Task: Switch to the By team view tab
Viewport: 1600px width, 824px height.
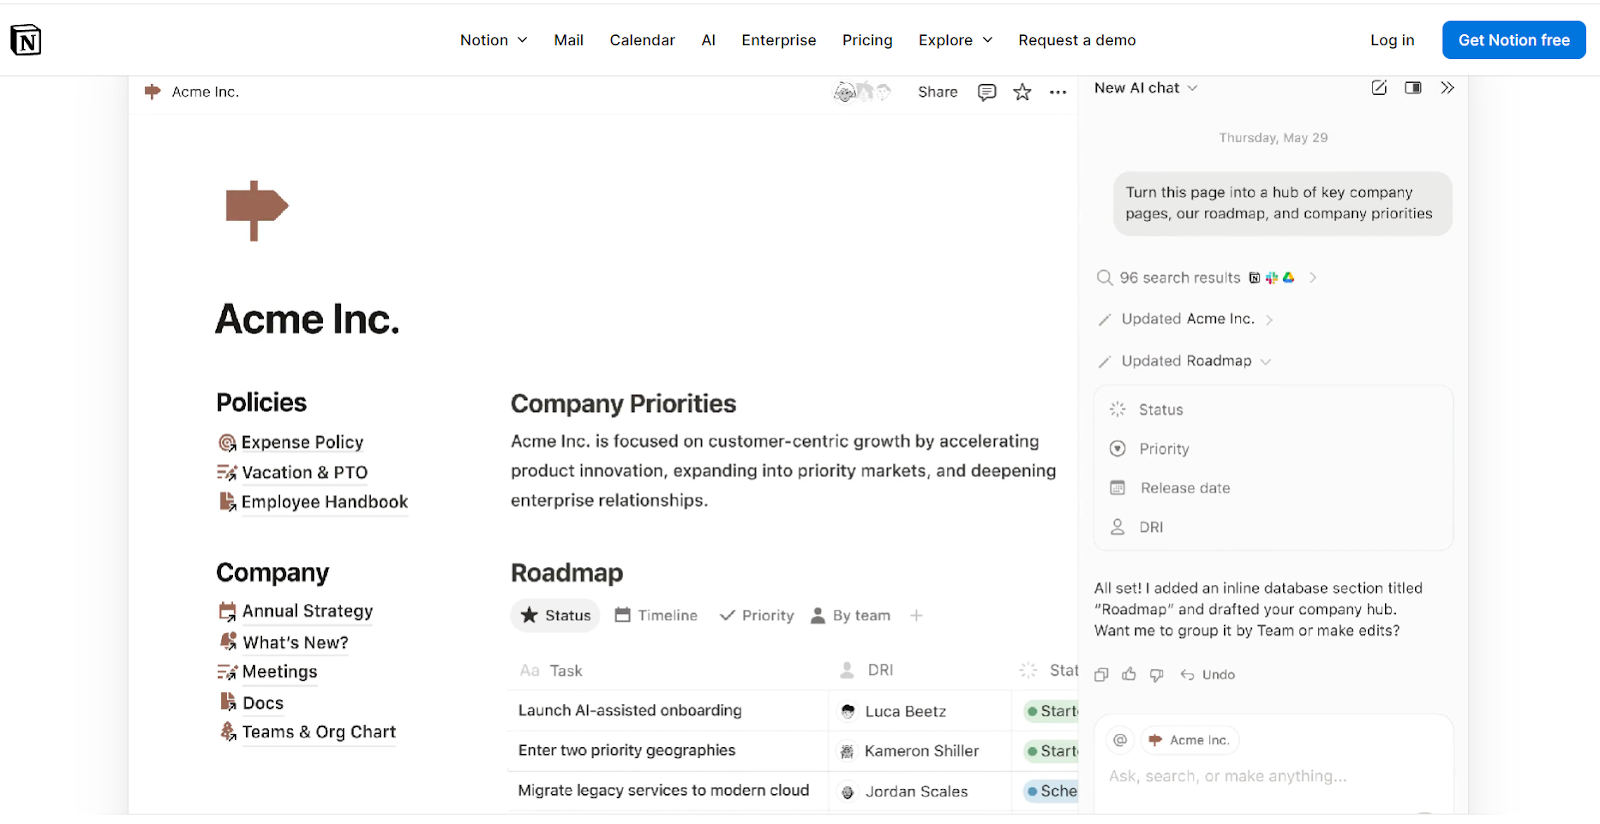Action: (850, 615)
